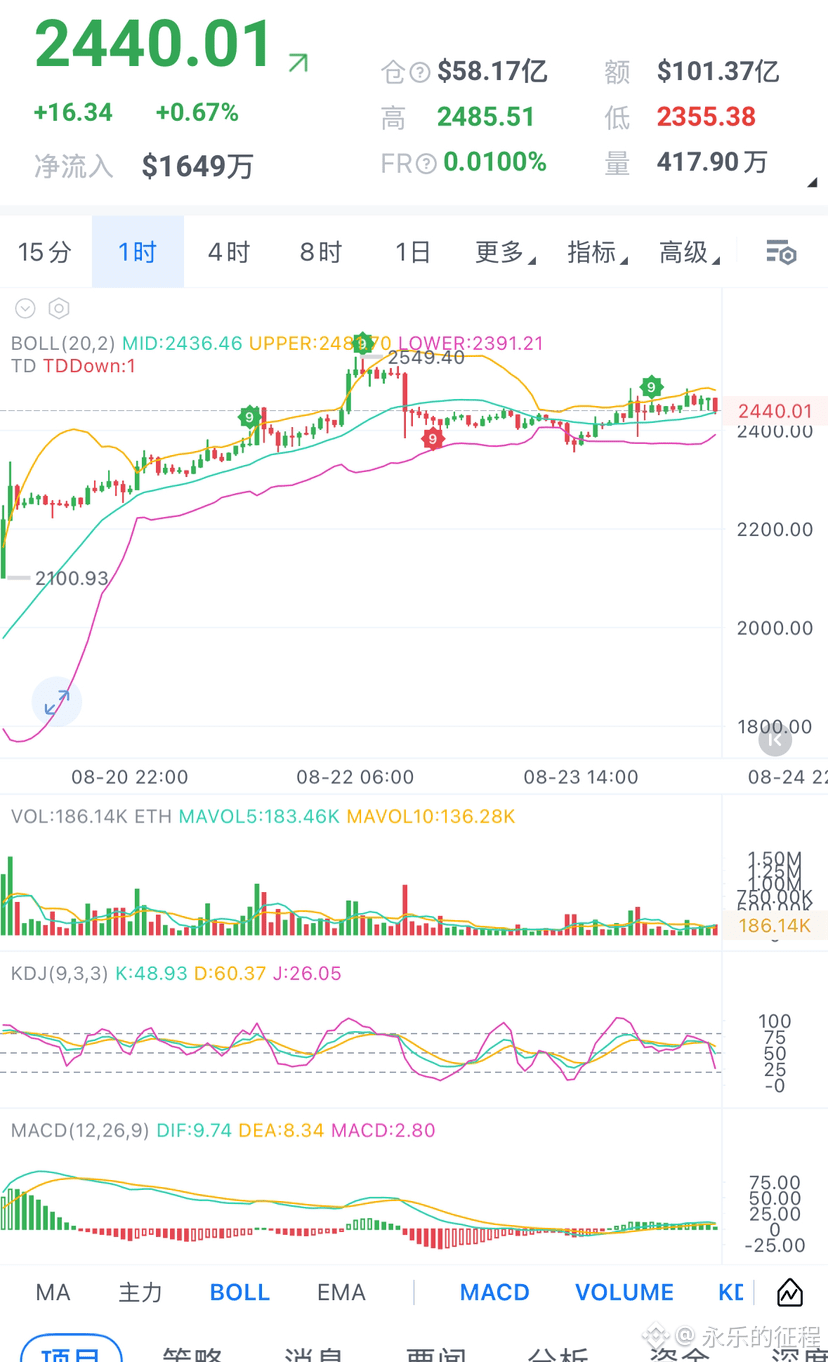The width and height of the screenshot is (828, 1362).
Task: Open the drawing tool icon beside the KD tab
Action: pyautogui.click(x=790, y=1292)
